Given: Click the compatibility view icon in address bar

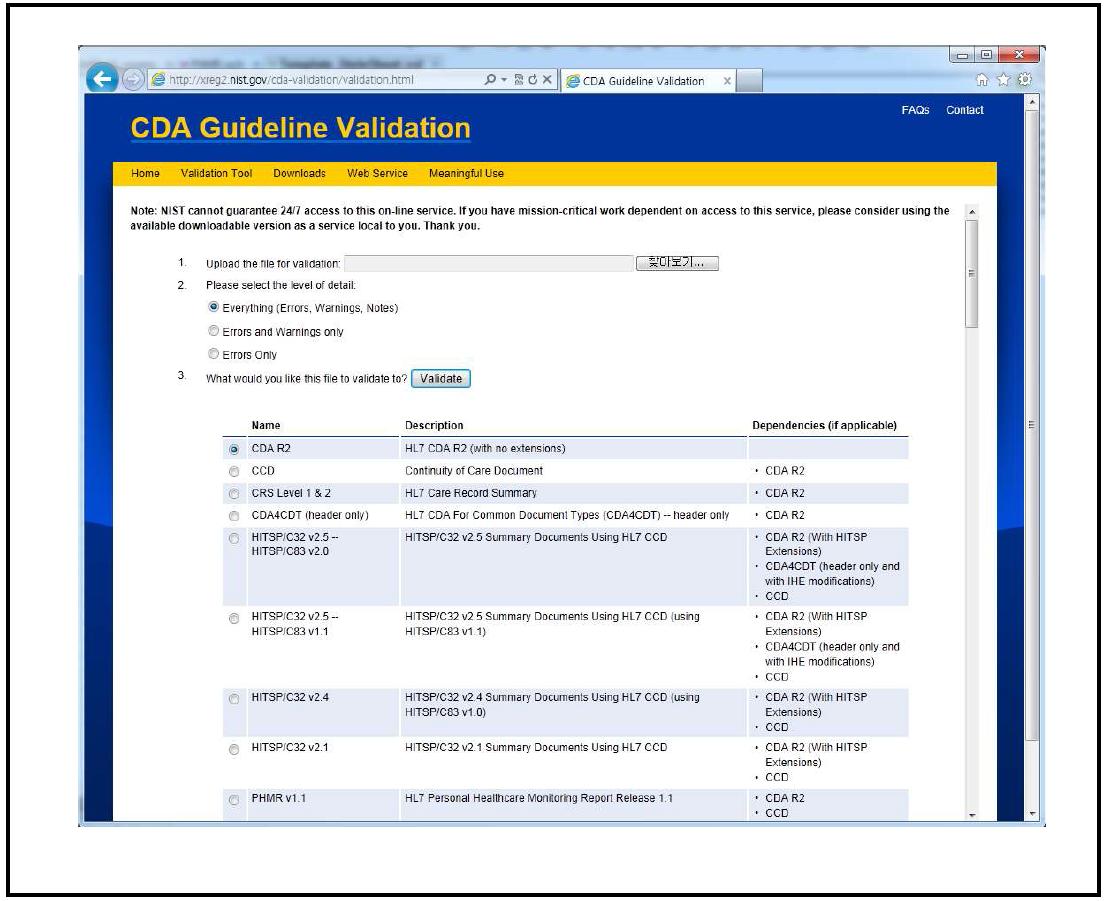Looking at the screenshot, I should pos(519,81).
